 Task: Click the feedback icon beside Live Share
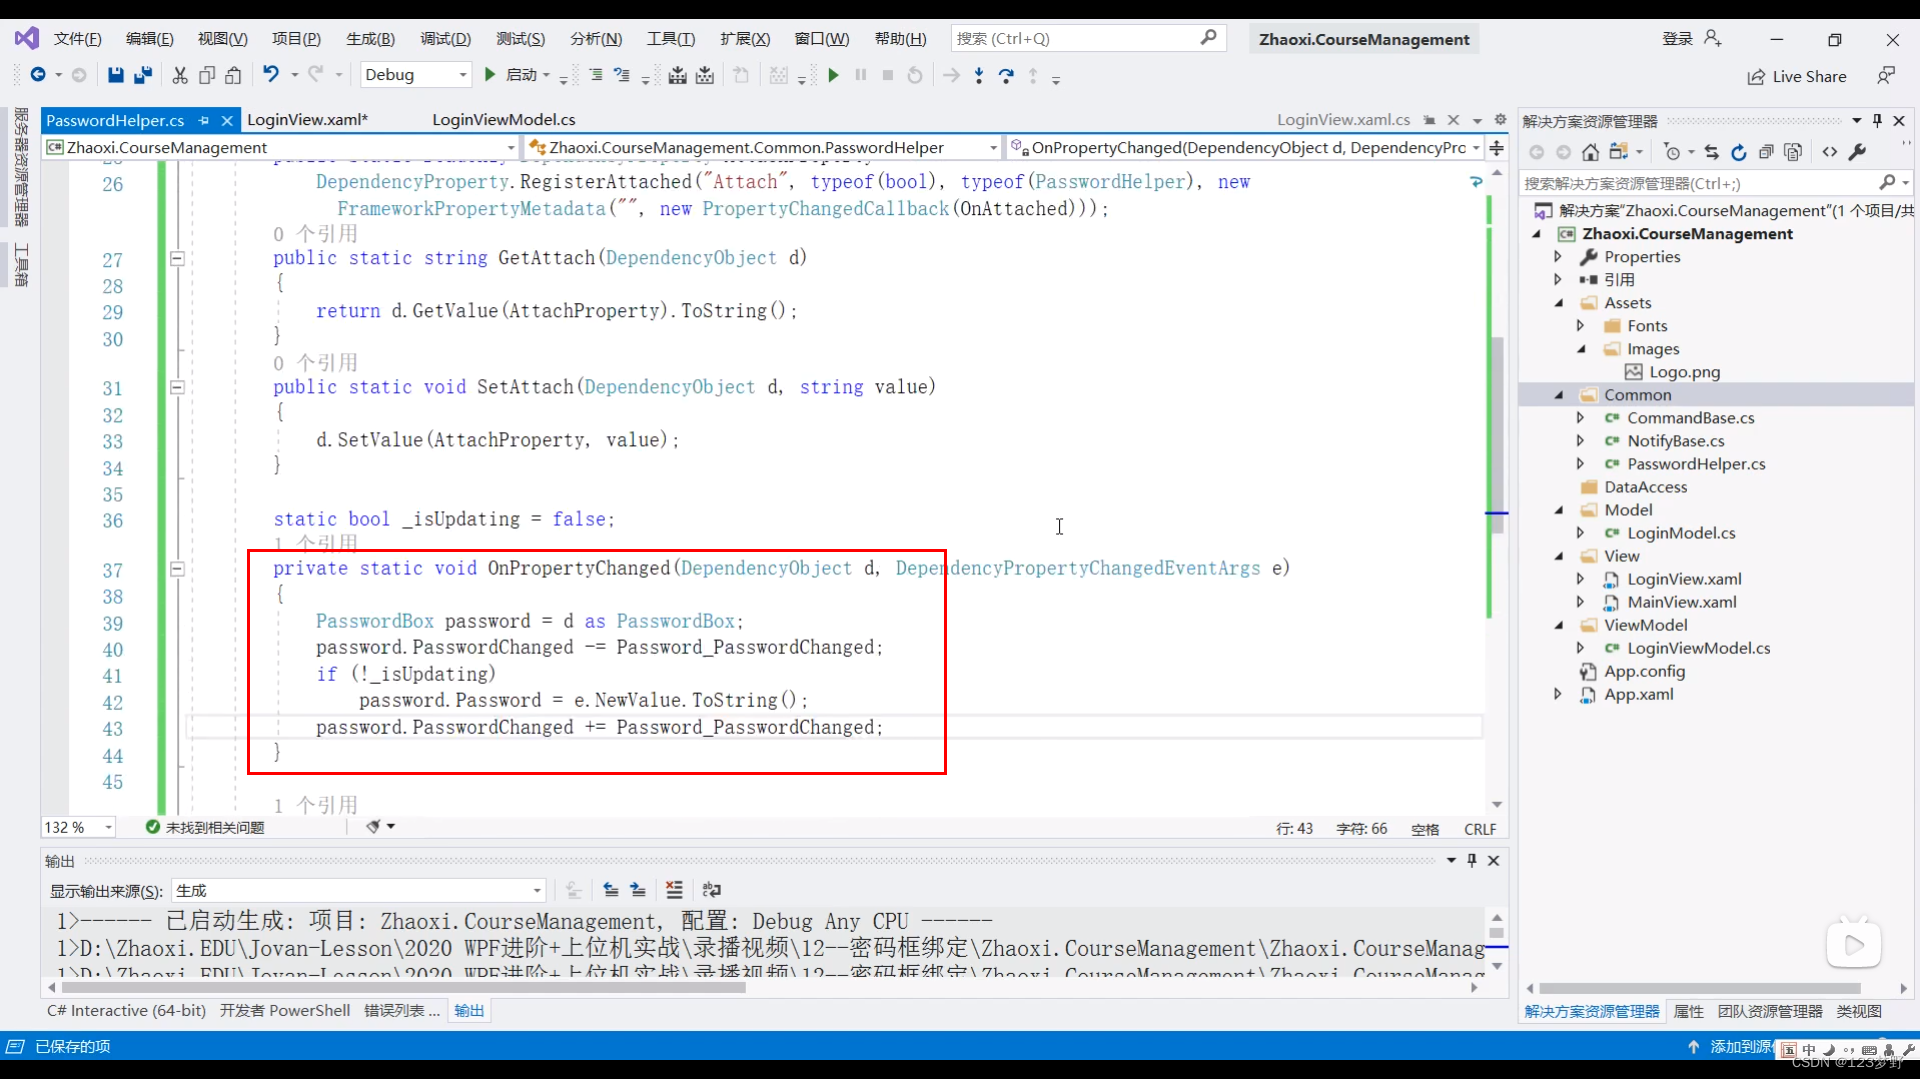point(1886,75)
